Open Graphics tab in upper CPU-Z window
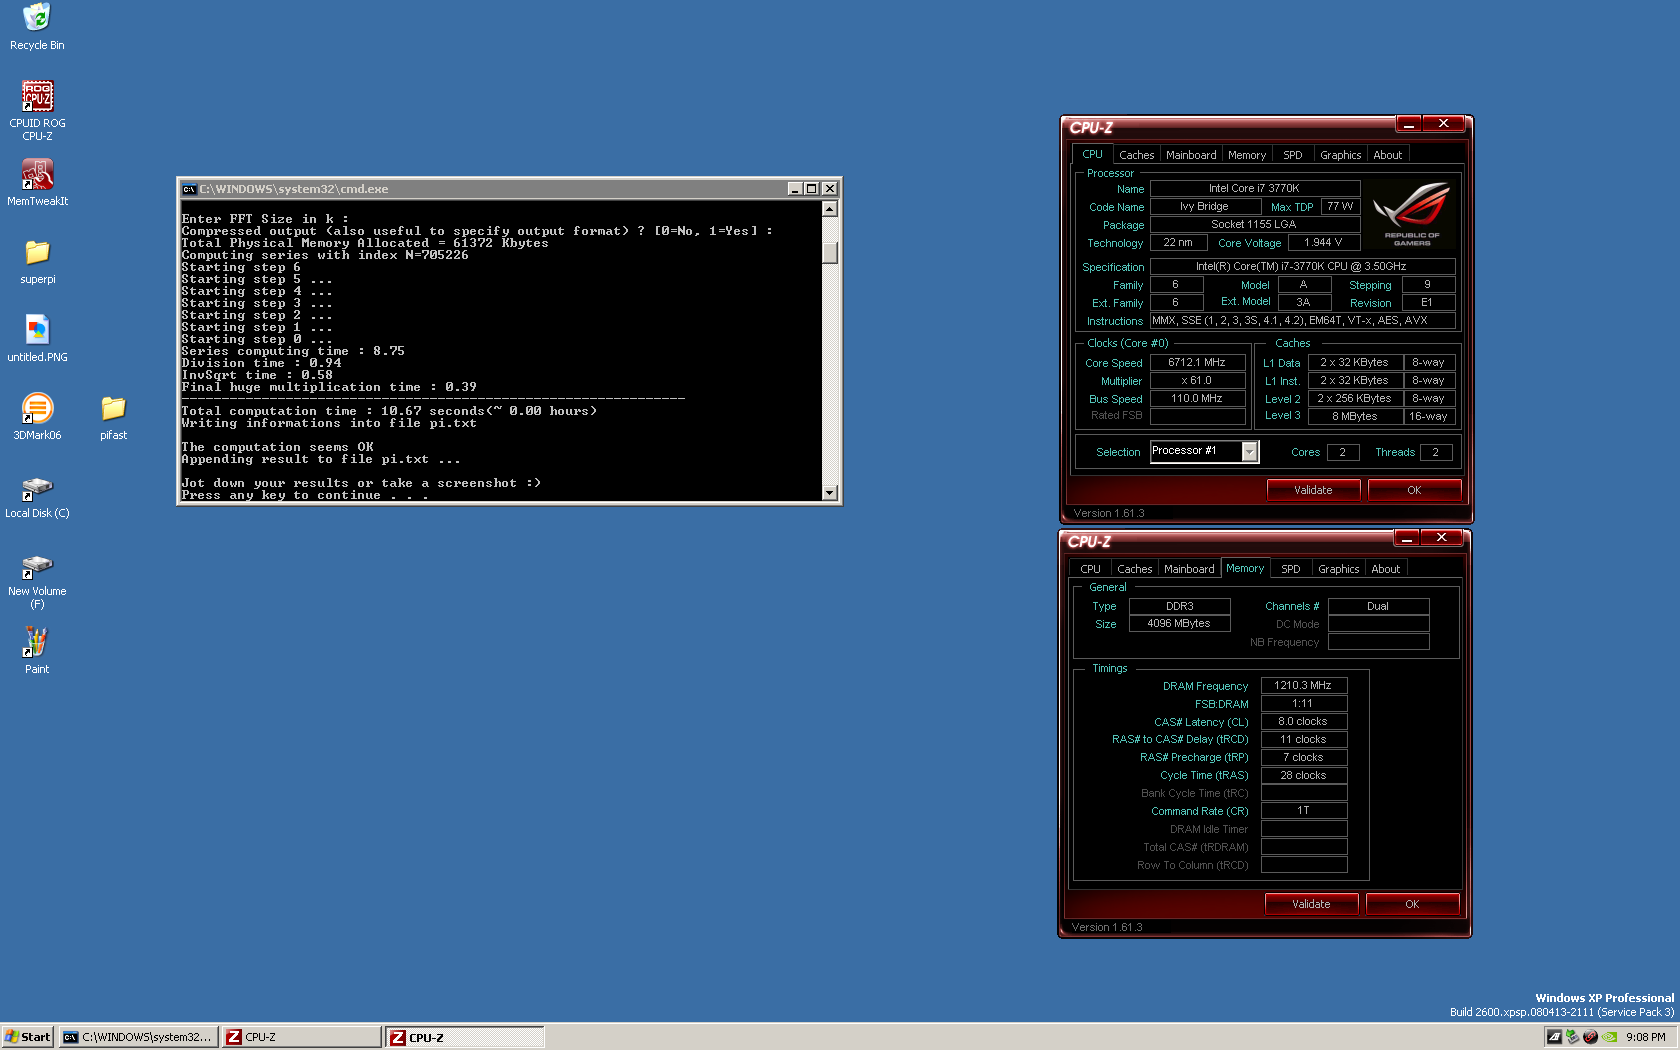The height and width of the screenshot is (1050, 1680). (1340, 155)
